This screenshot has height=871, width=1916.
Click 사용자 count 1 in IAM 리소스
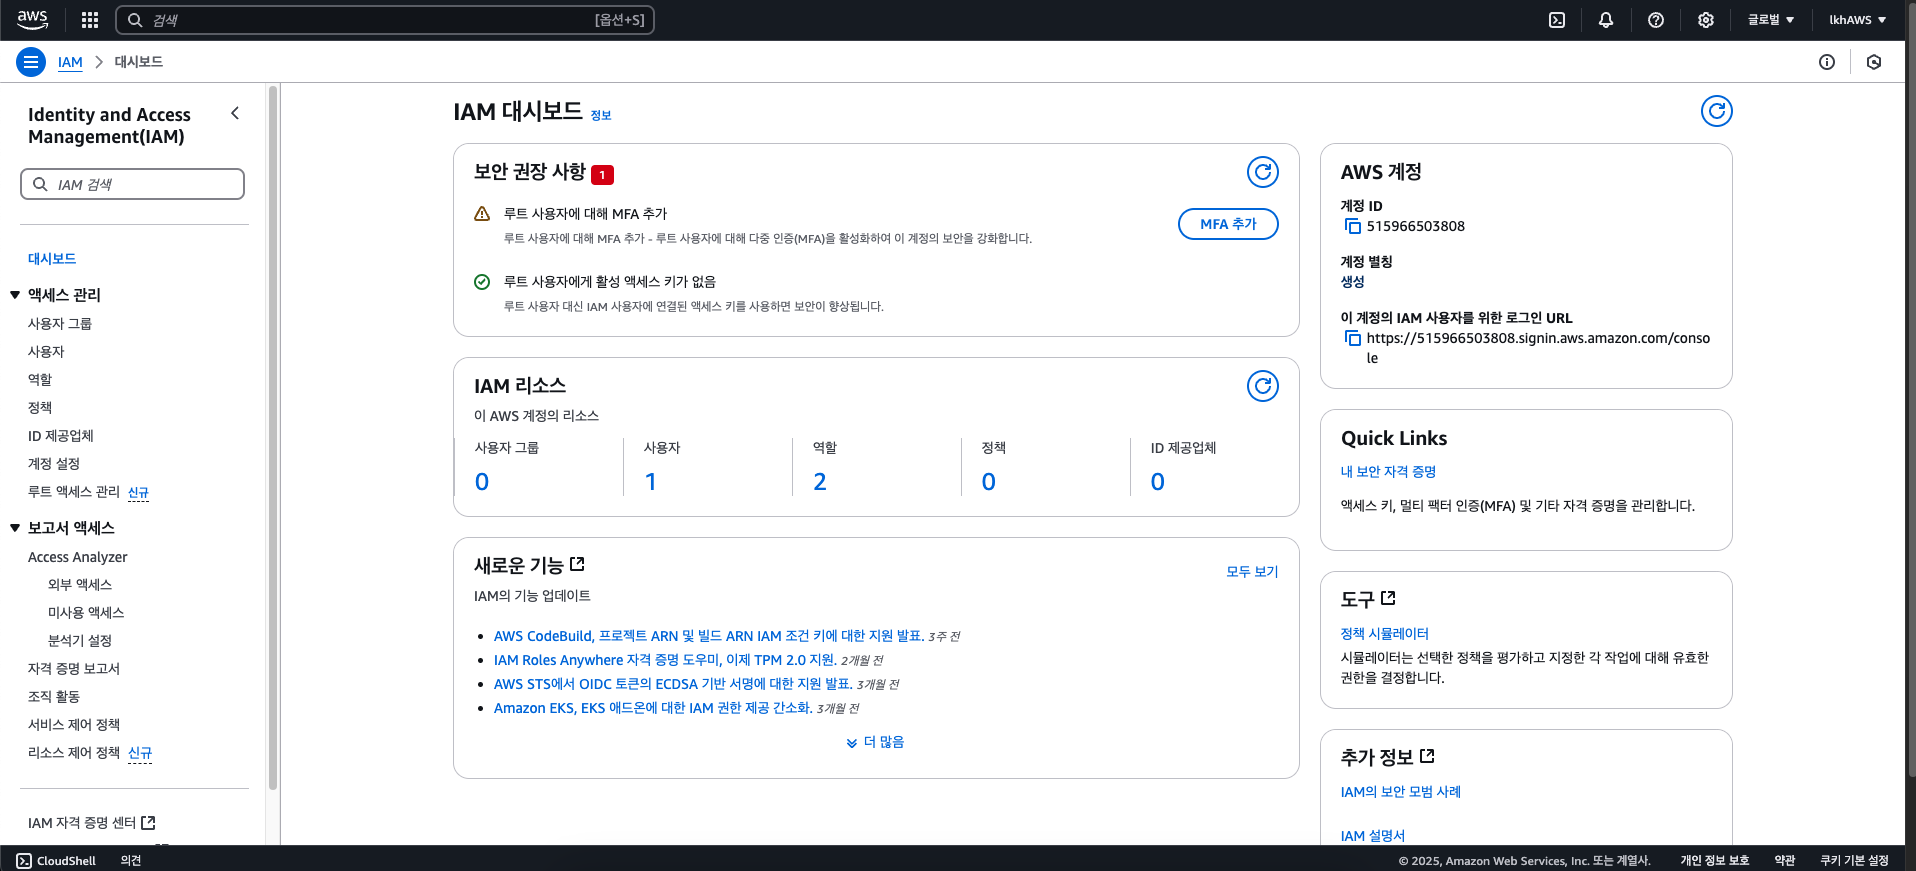(651, 482)
